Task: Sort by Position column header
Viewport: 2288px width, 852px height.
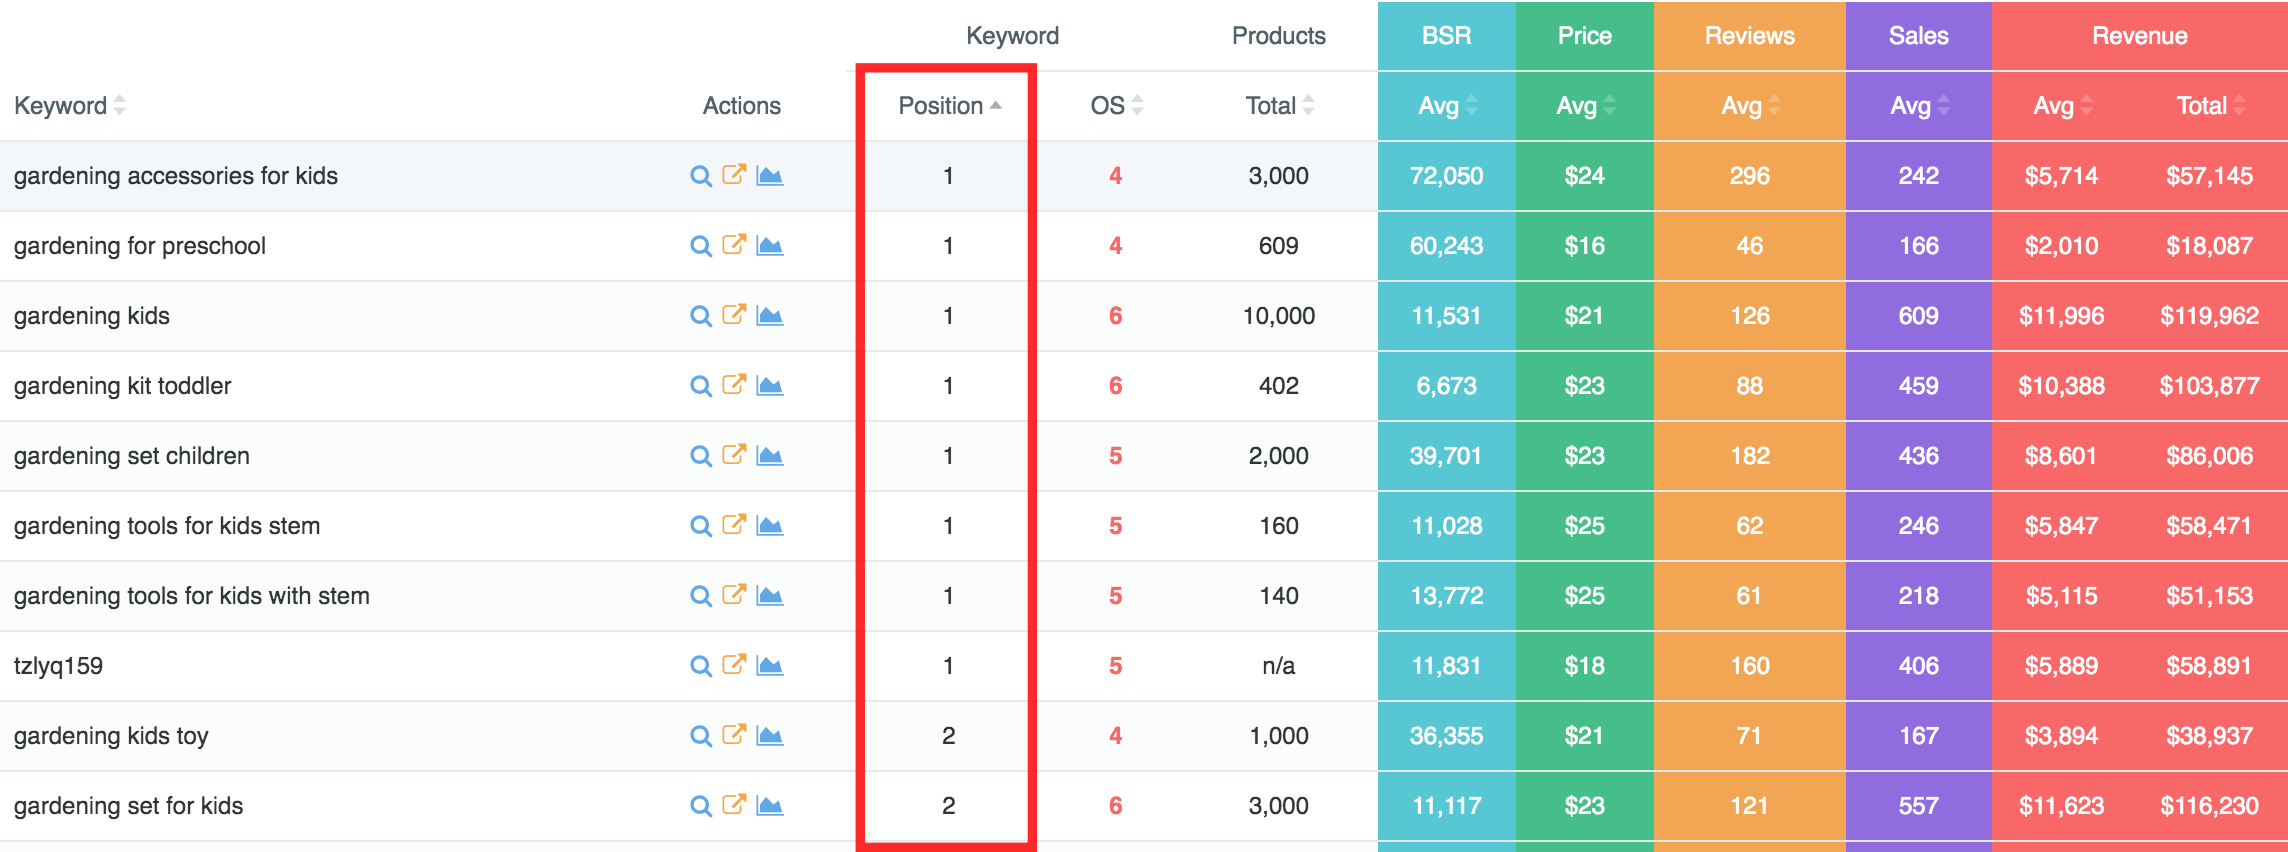Action: pyautogui.click(x=949, y=106)
